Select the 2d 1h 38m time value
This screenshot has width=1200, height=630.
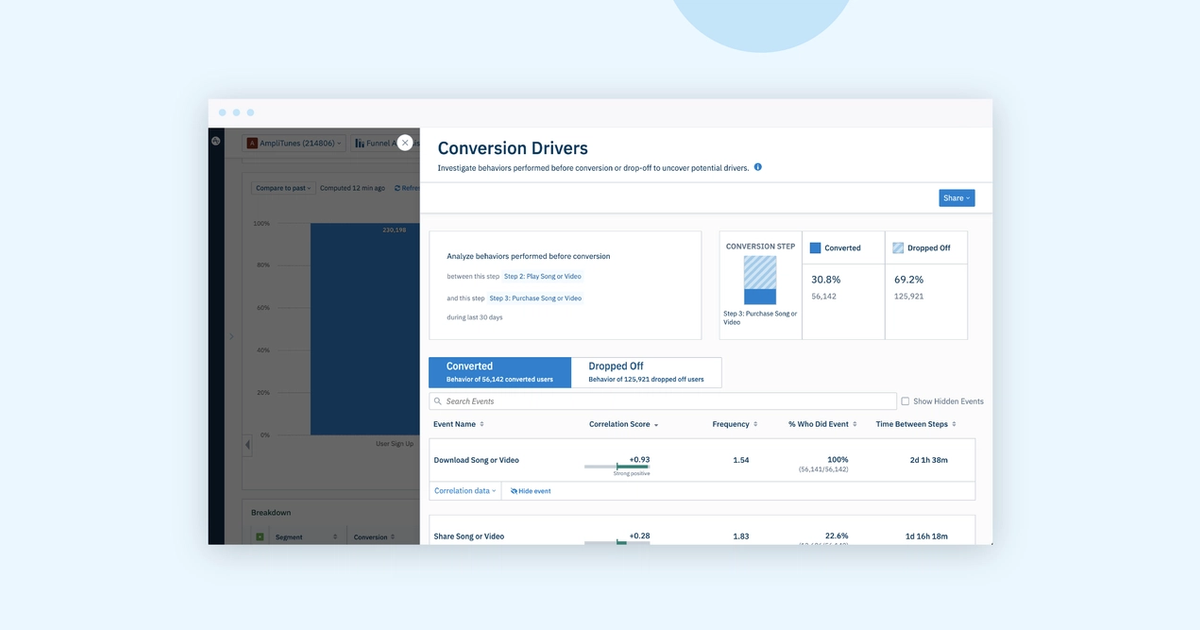[x=928, y=460]
